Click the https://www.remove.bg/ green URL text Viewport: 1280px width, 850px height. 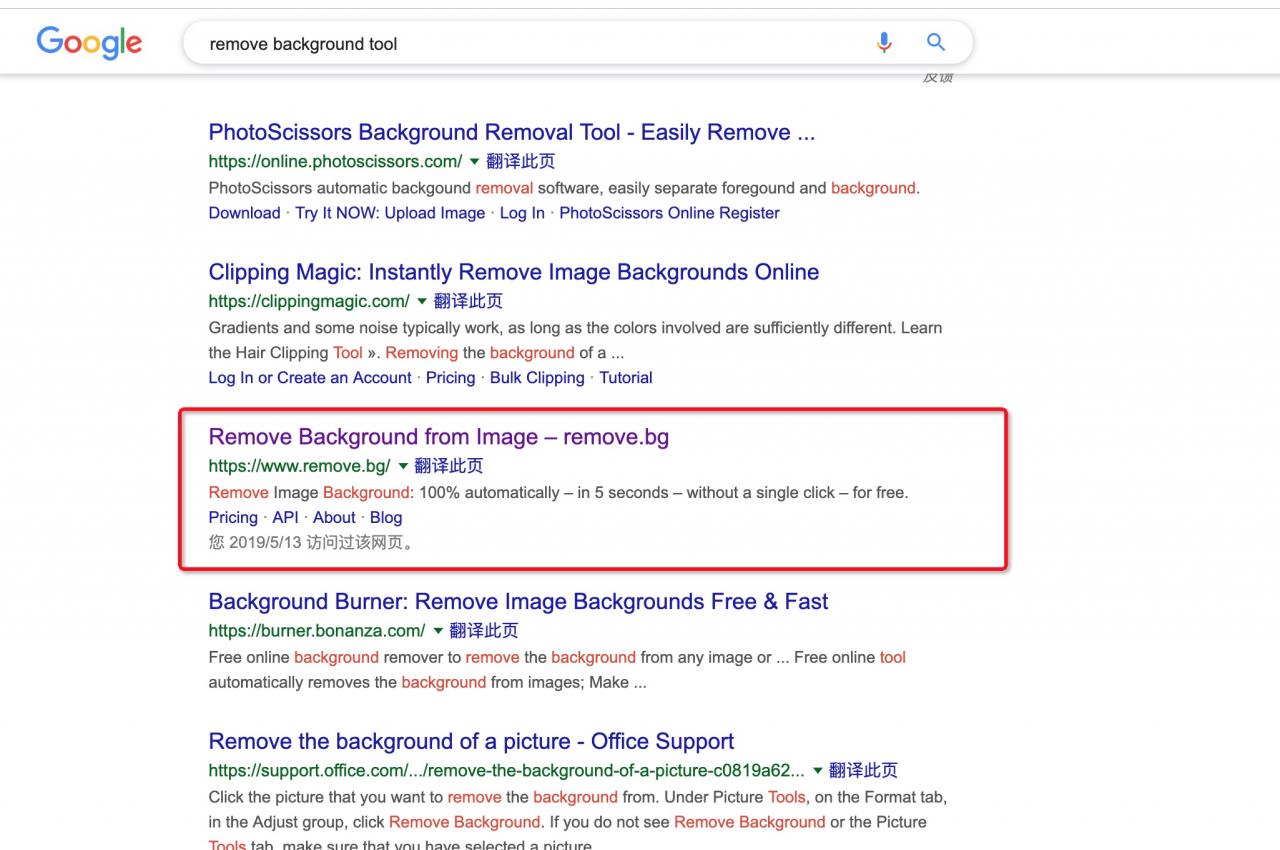tap(299, 466)
